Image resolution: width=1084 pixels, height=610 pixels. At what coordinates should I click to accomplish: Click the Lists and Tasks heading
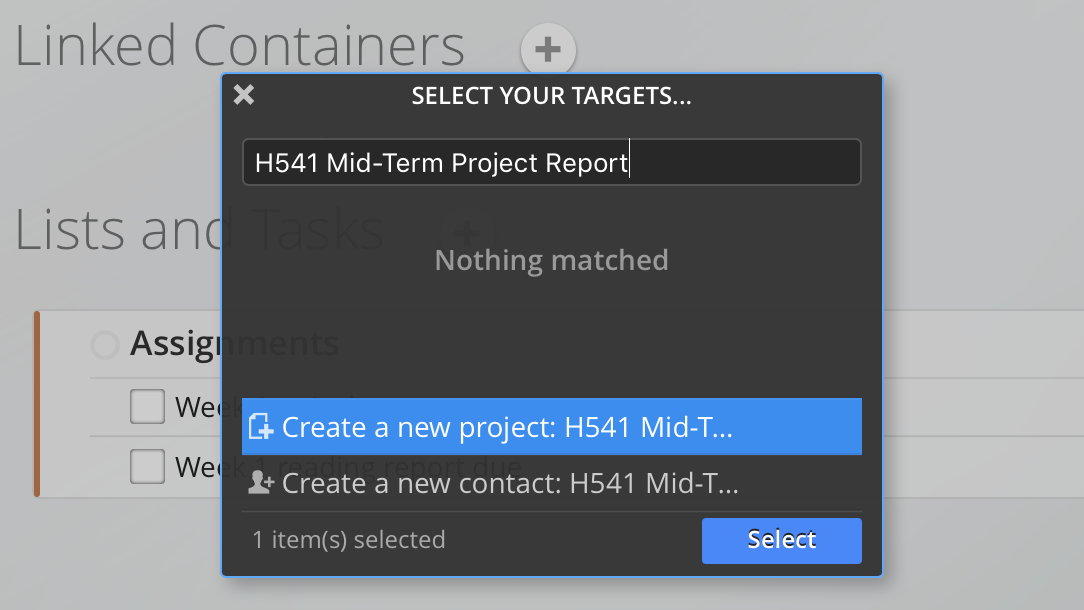coord(199,230)
